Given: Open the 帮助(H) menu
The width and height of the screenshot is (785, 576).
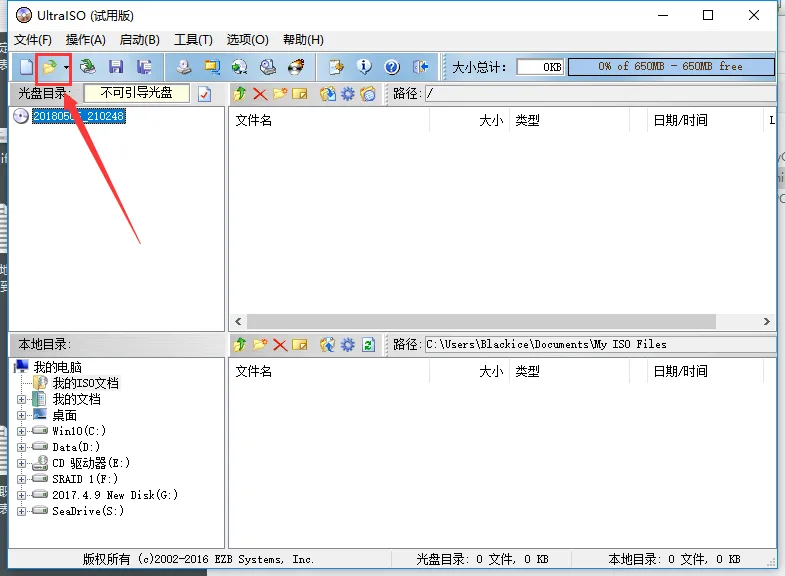Looking at the screenshot, I should tap(303, 40).
